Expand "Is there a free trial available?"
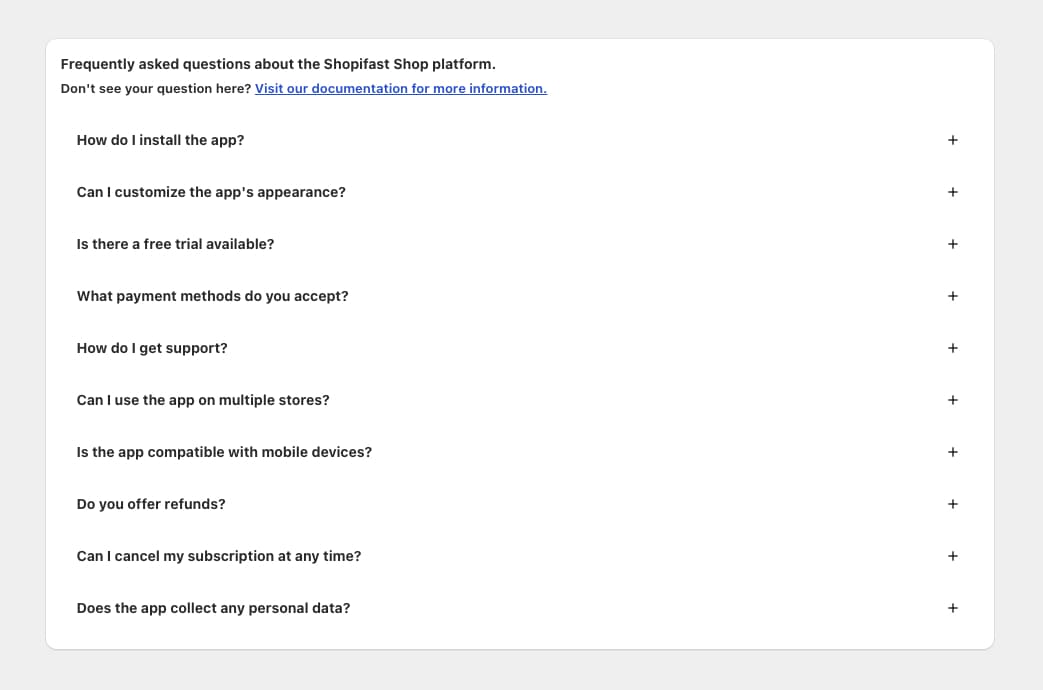Viewport: 1043px width, 690px height. (175, 244)
